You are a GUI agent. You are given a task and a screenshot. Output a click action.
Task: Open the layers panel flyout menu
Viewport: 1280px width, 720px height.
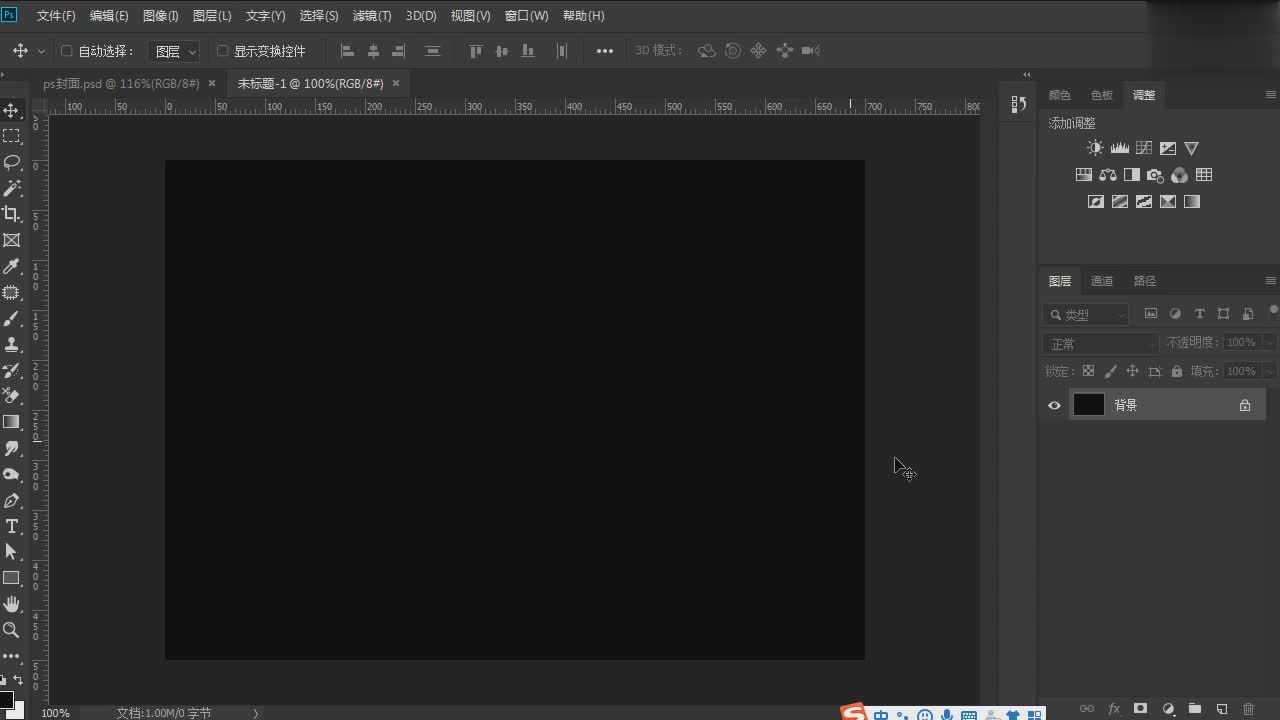tap(1271, 281)
